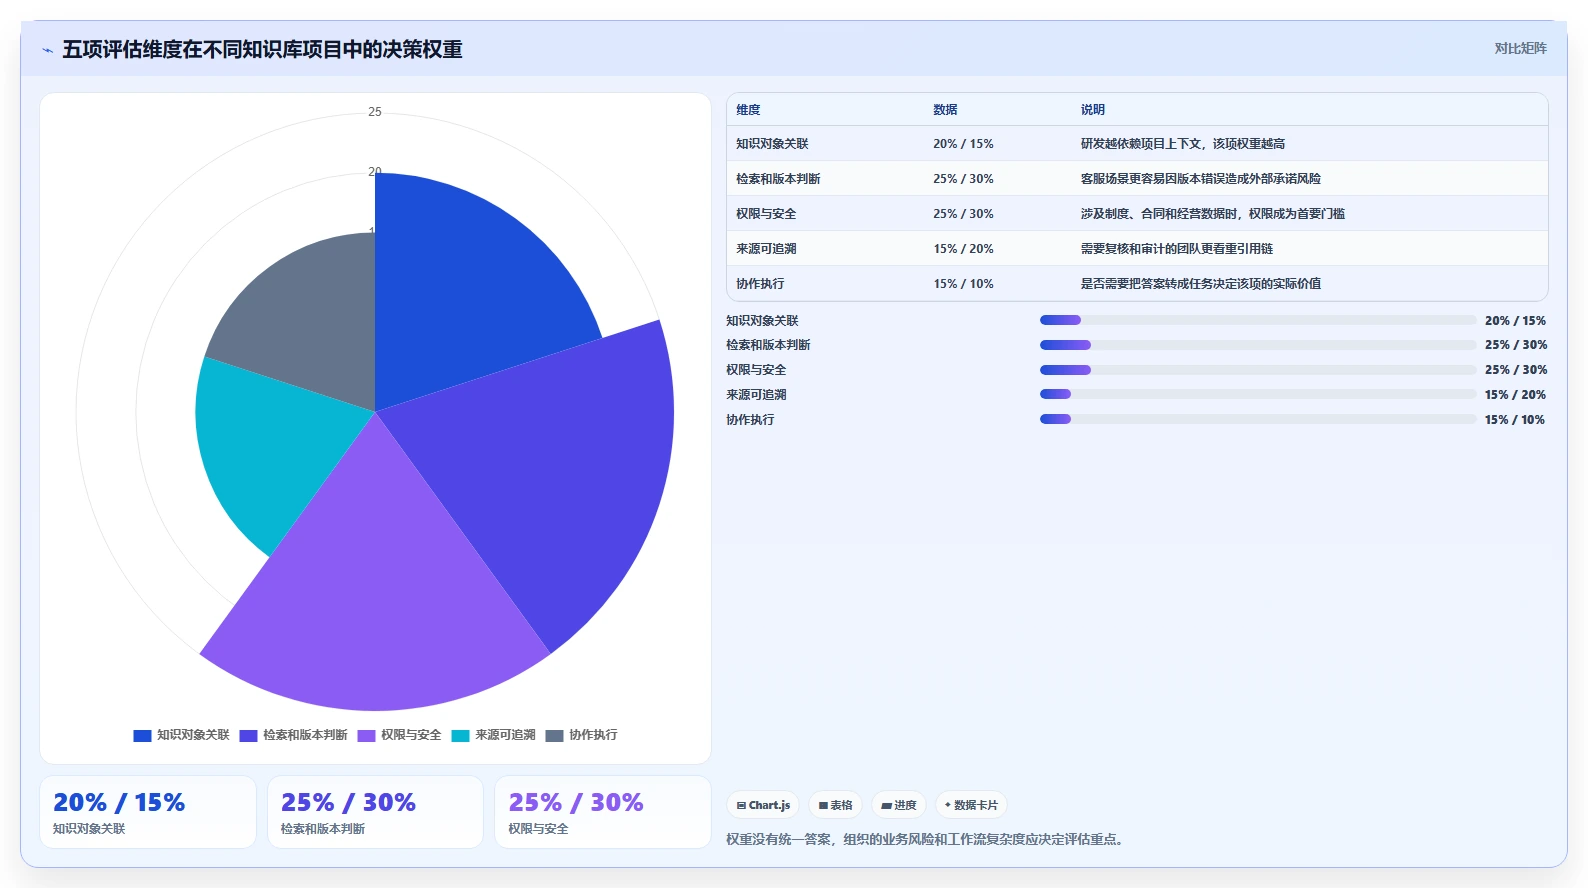
Task: Click description 是否需要把答案转成任务
Action: point(1200,284)
